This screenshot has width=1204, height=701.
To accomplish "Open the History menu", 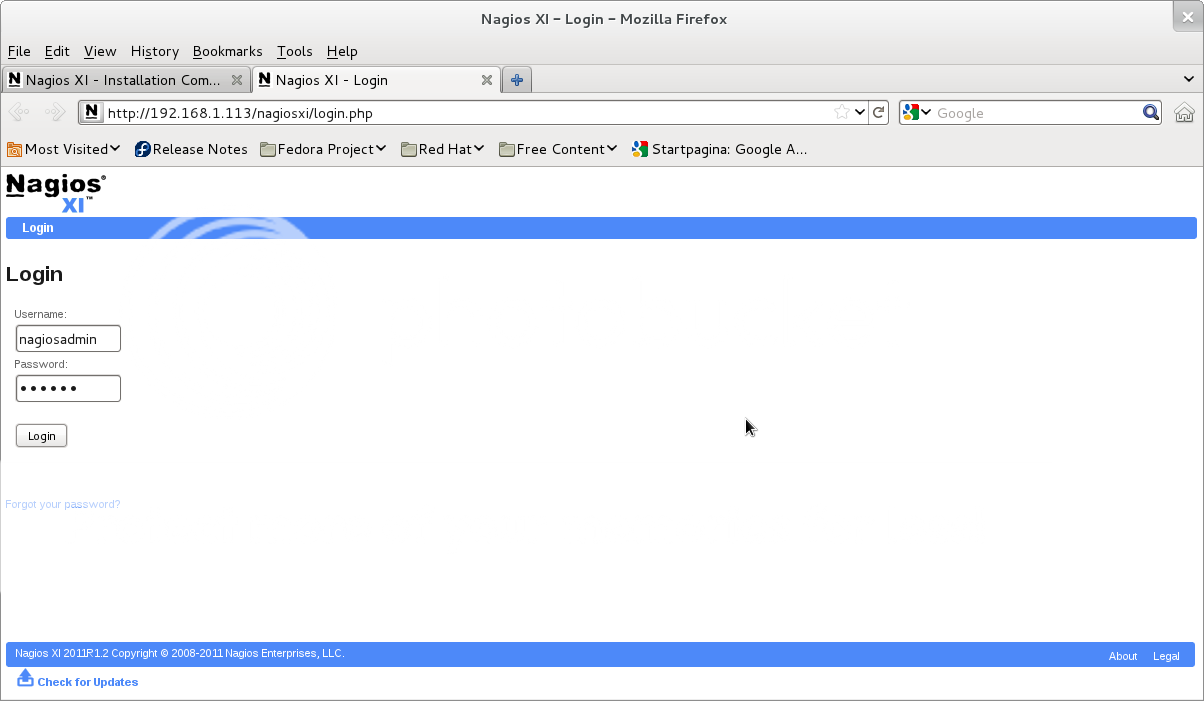I will pos(155,51).
